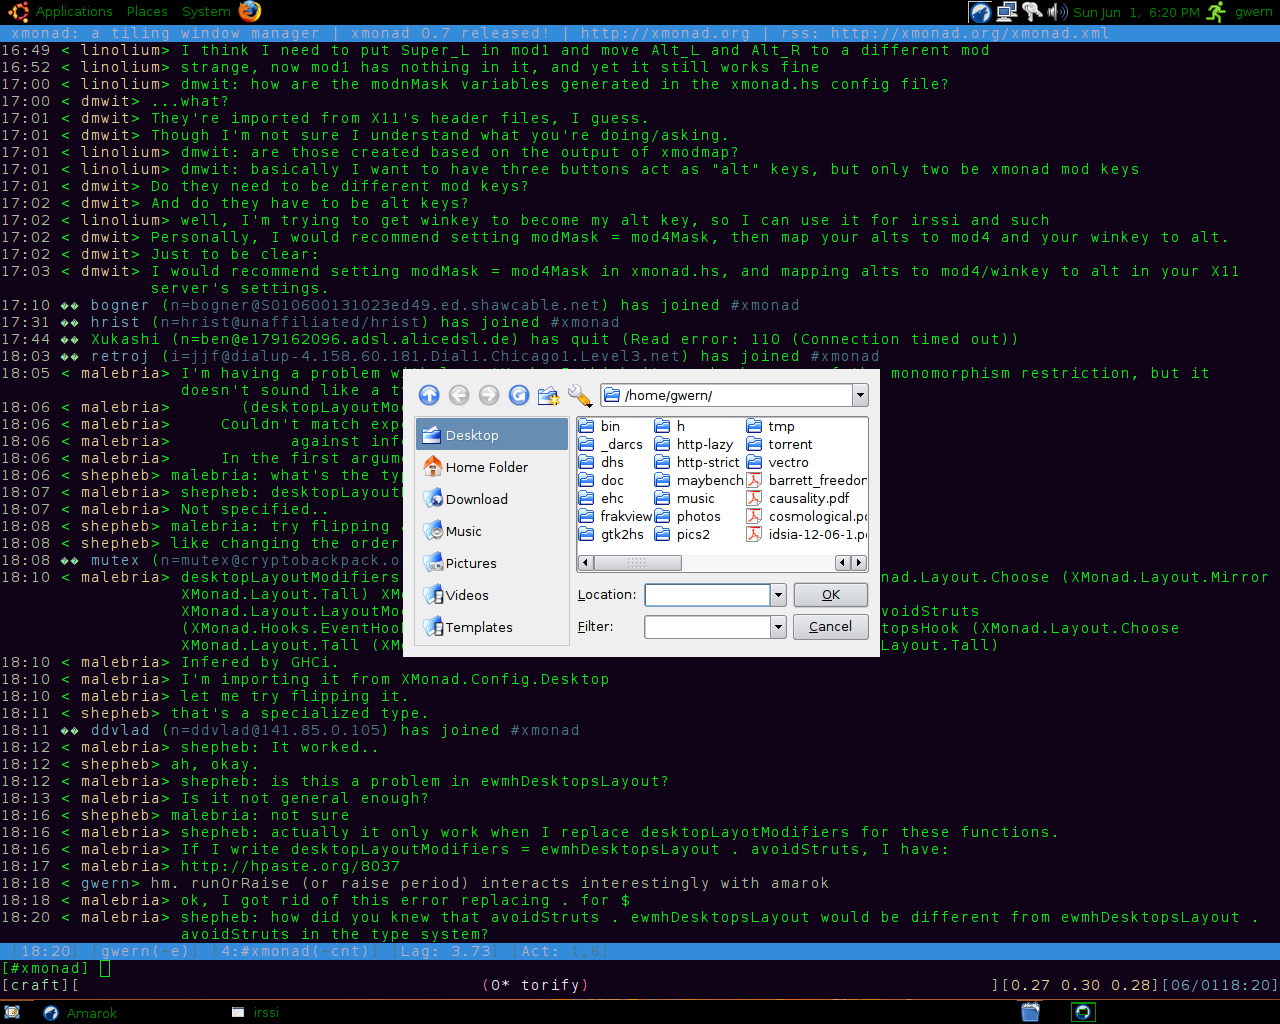Open the date and time clock
Image resolution: width=1280 pixels, height=1024 pixels.
(x=1136, y=12)
